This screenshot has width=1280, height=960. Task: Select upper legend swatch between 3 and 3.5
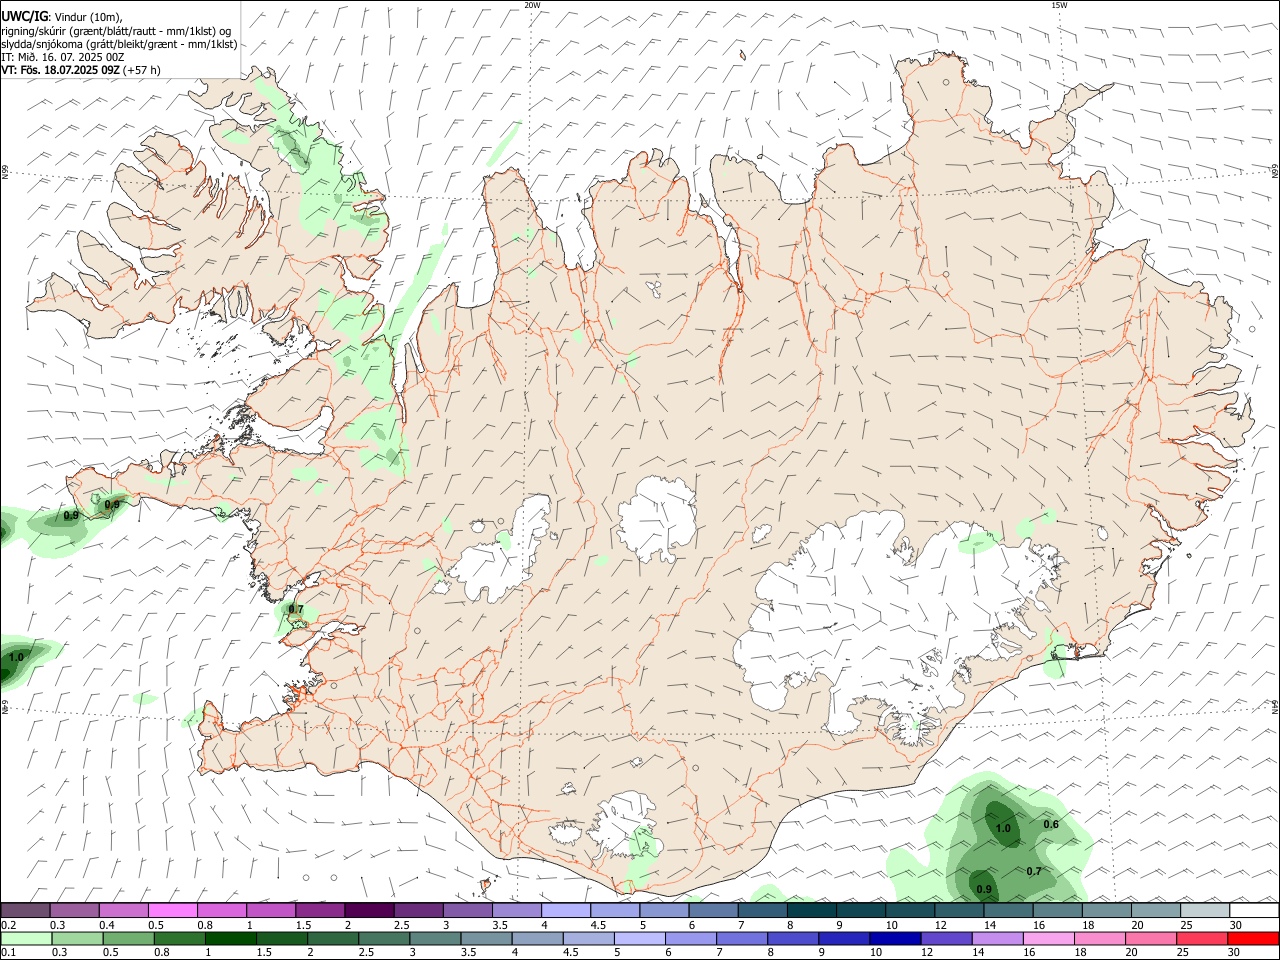point(467,910)
